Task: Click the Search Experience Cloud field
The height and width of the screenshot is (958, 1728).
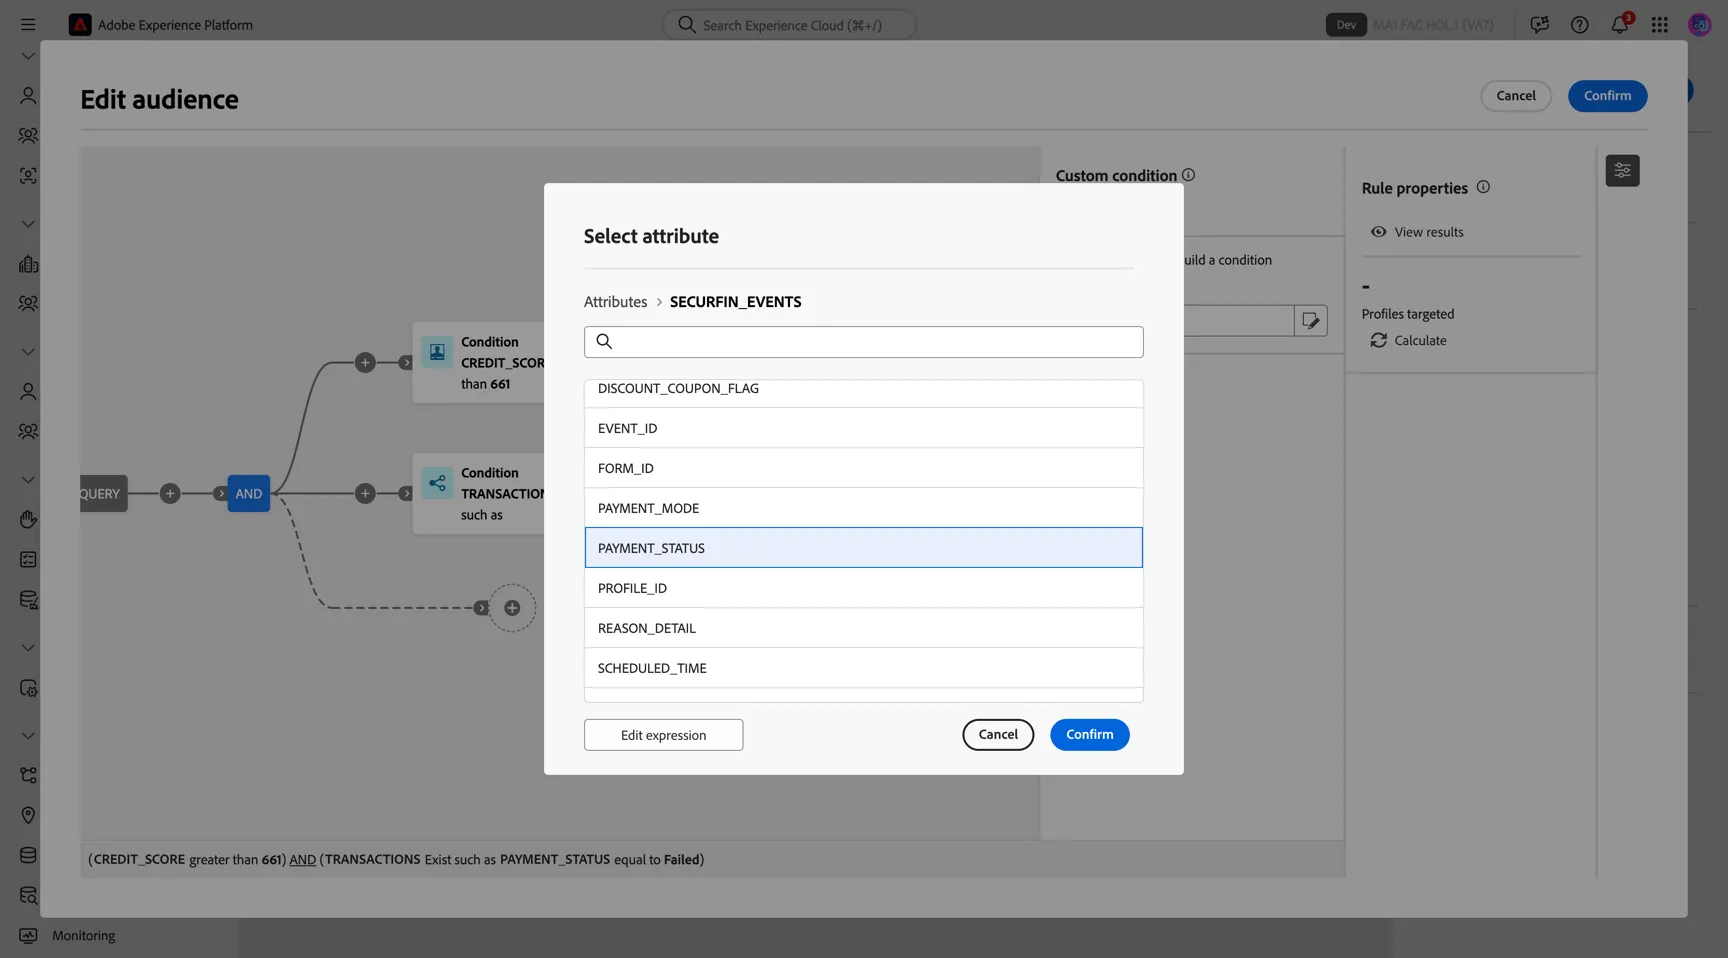Action: point(789,25)
